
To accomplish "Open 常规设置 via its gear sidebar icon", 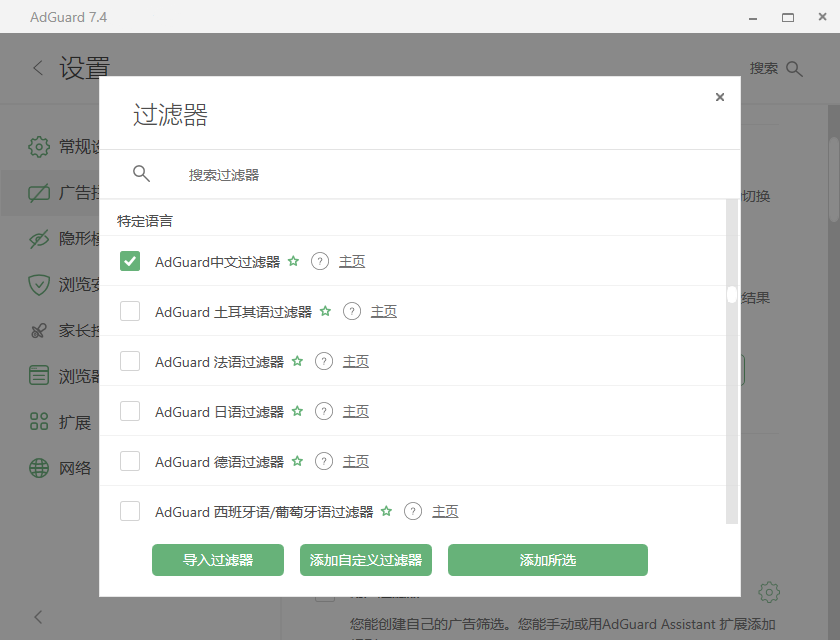I will pos(39,146).
